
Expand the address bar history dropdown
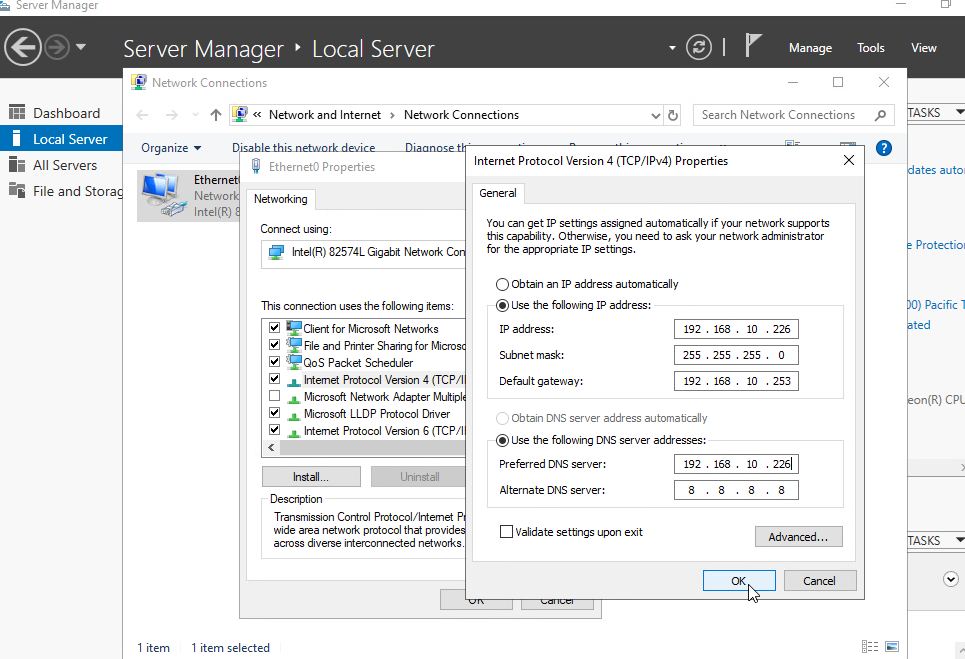point(655,115)
